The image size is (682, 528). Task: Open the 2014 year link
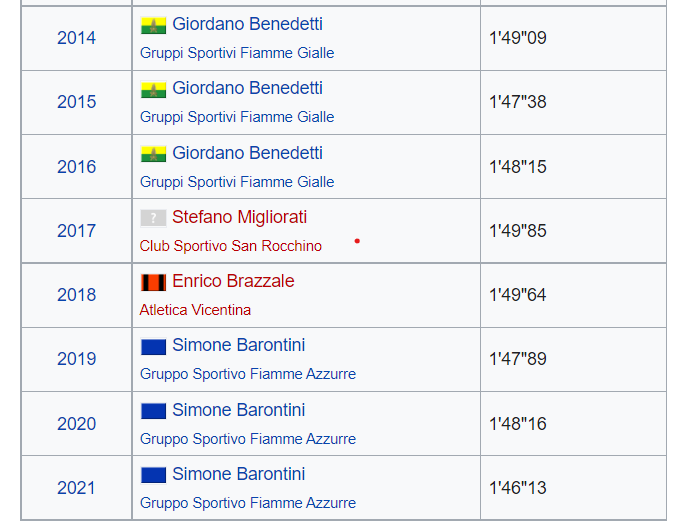(x=76, y=38)
